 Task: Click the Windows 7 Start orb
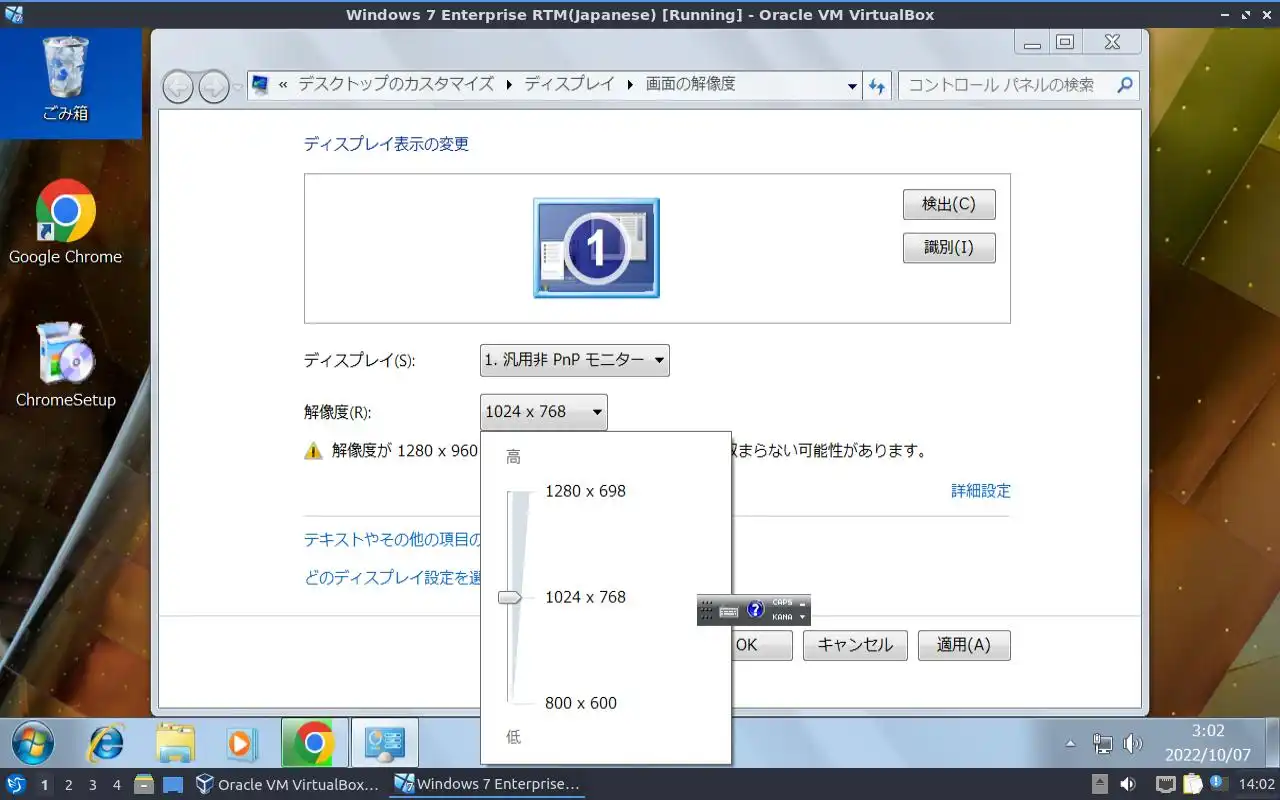click(32, 743)
